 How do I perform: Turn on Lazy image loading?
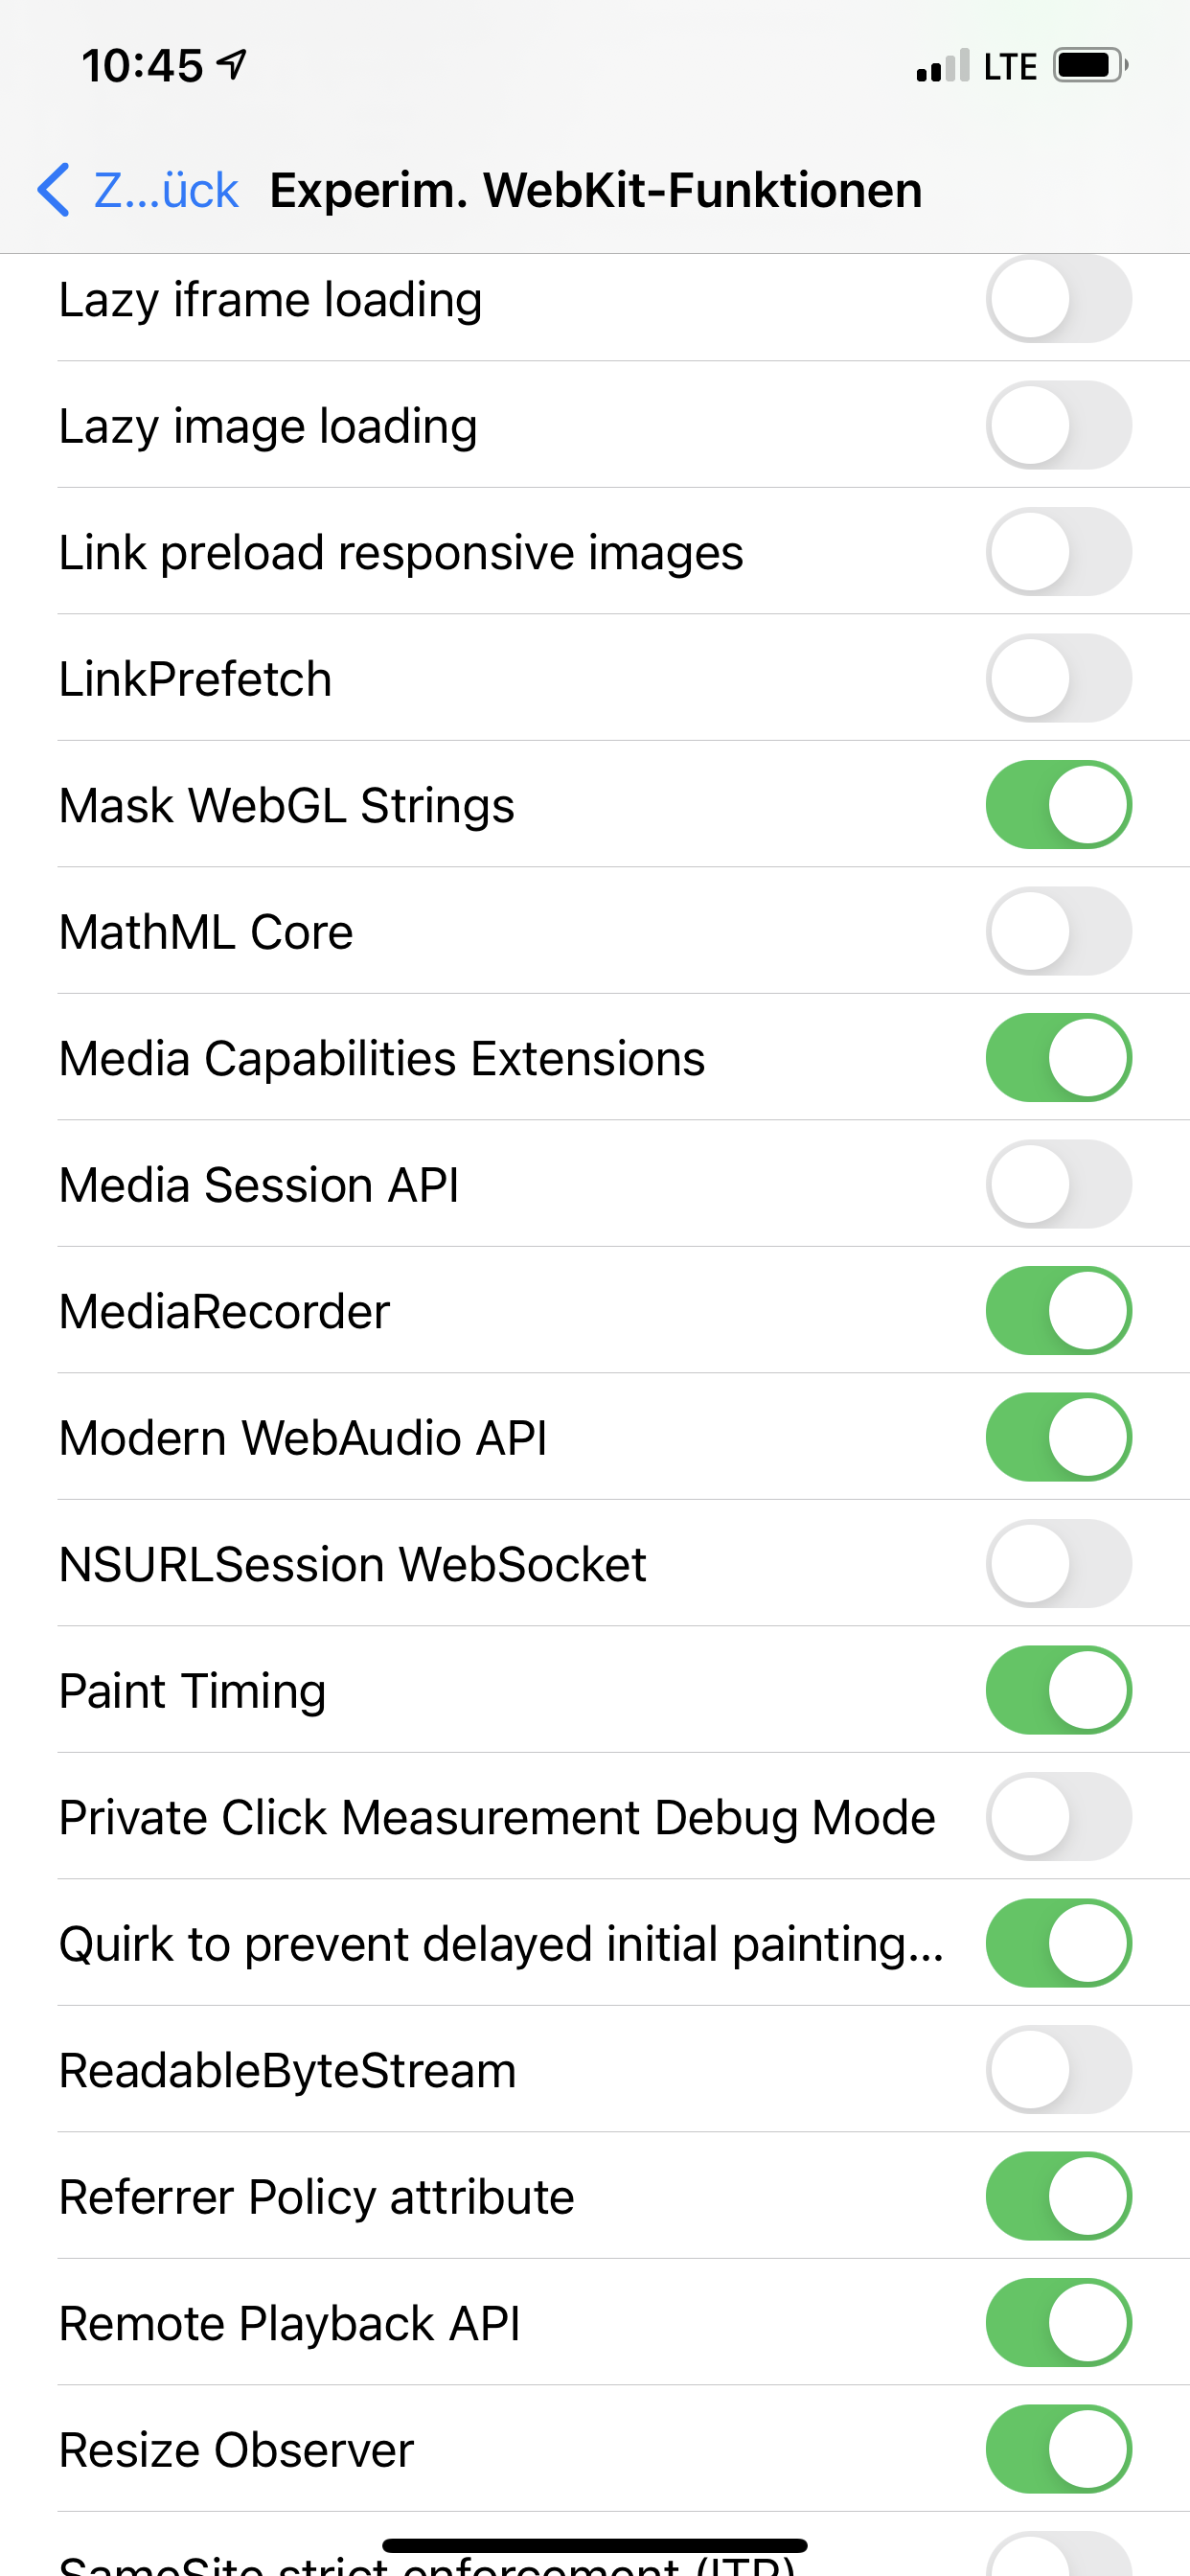click(1058, 425)
